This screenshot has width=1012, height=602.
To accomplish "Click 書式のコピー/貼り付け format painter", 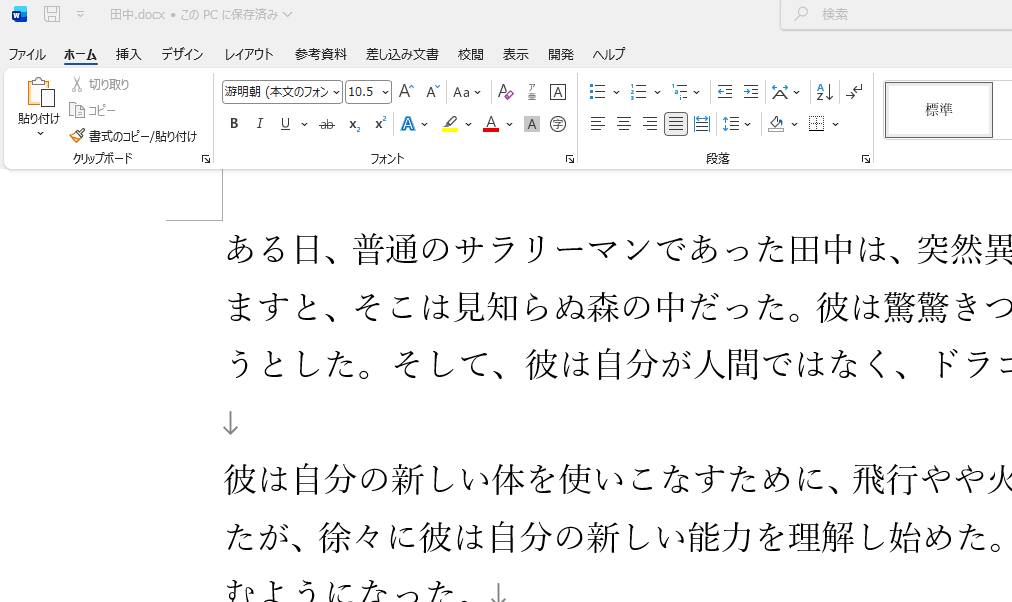I will coord(134,136).
